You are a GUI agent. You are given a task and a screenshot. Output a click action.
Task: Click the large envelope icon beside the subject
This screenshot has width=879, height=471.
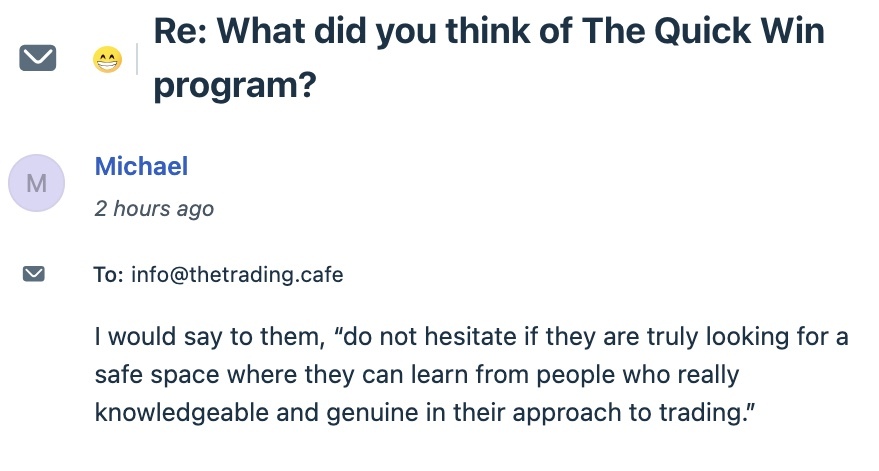(x=38, y=58)
